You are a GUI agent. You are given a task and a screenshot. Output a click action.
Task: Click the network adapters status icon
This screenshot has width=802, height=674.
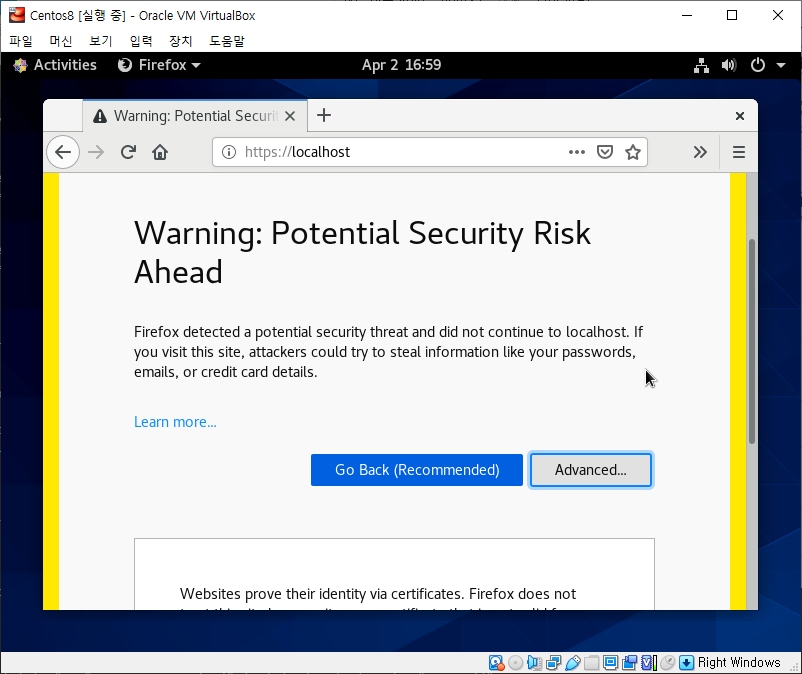point(553,663)
